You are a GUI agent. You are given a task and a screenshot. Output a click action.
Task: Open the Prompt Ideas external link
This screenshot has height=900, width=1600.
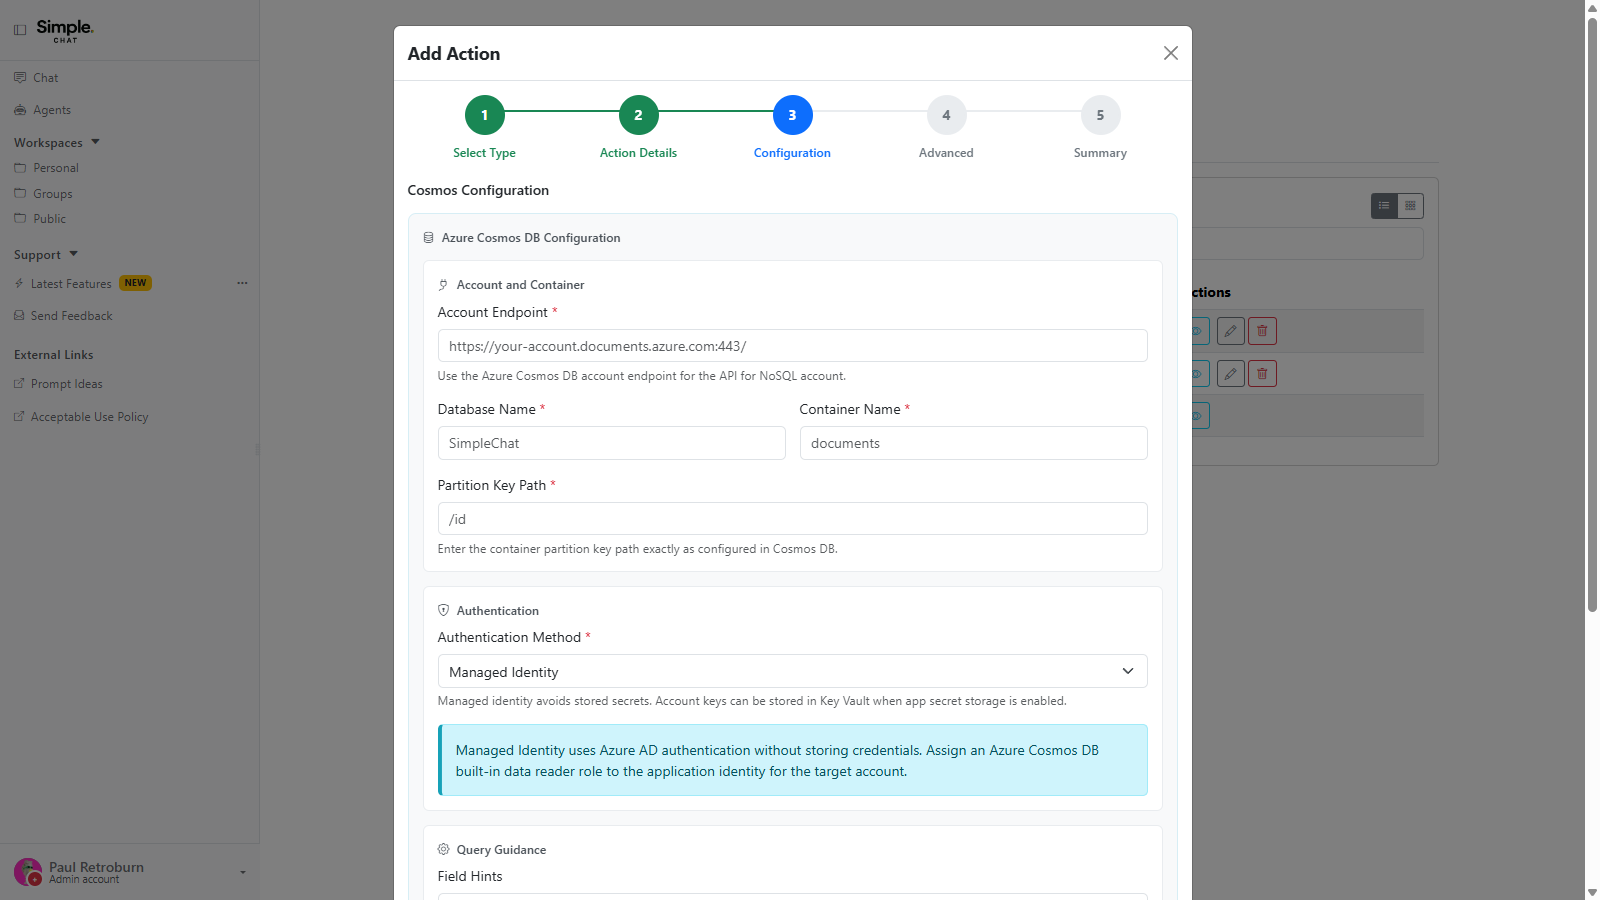67,384
